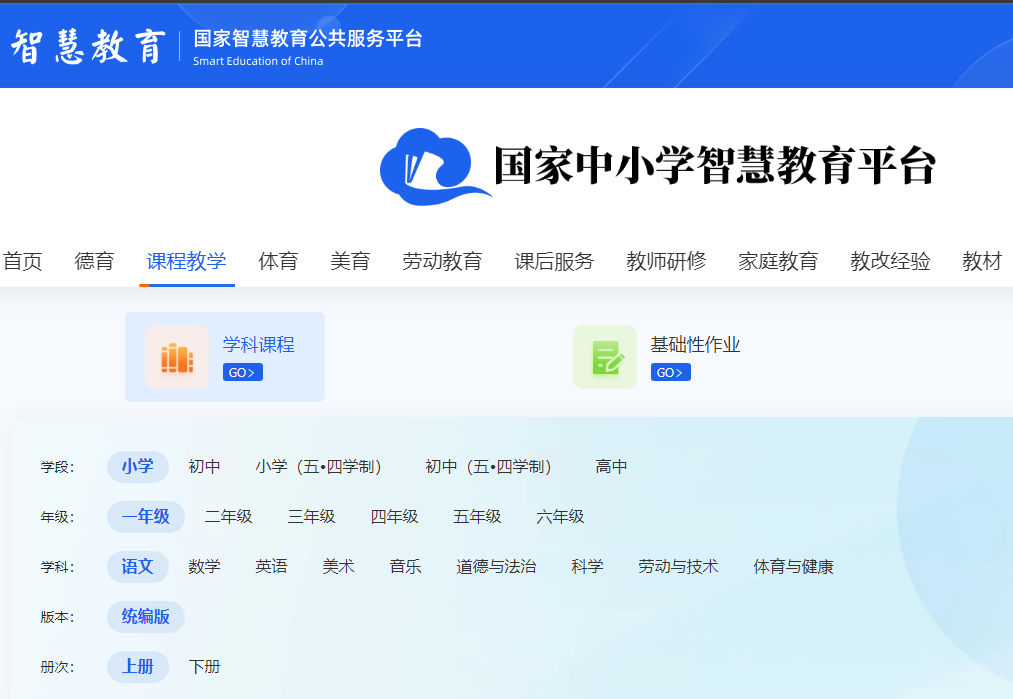Image resolution: width=1013 pixels, height=699 pixels.
Task: Open the 体育 nav item
Action: pos(278,261)
